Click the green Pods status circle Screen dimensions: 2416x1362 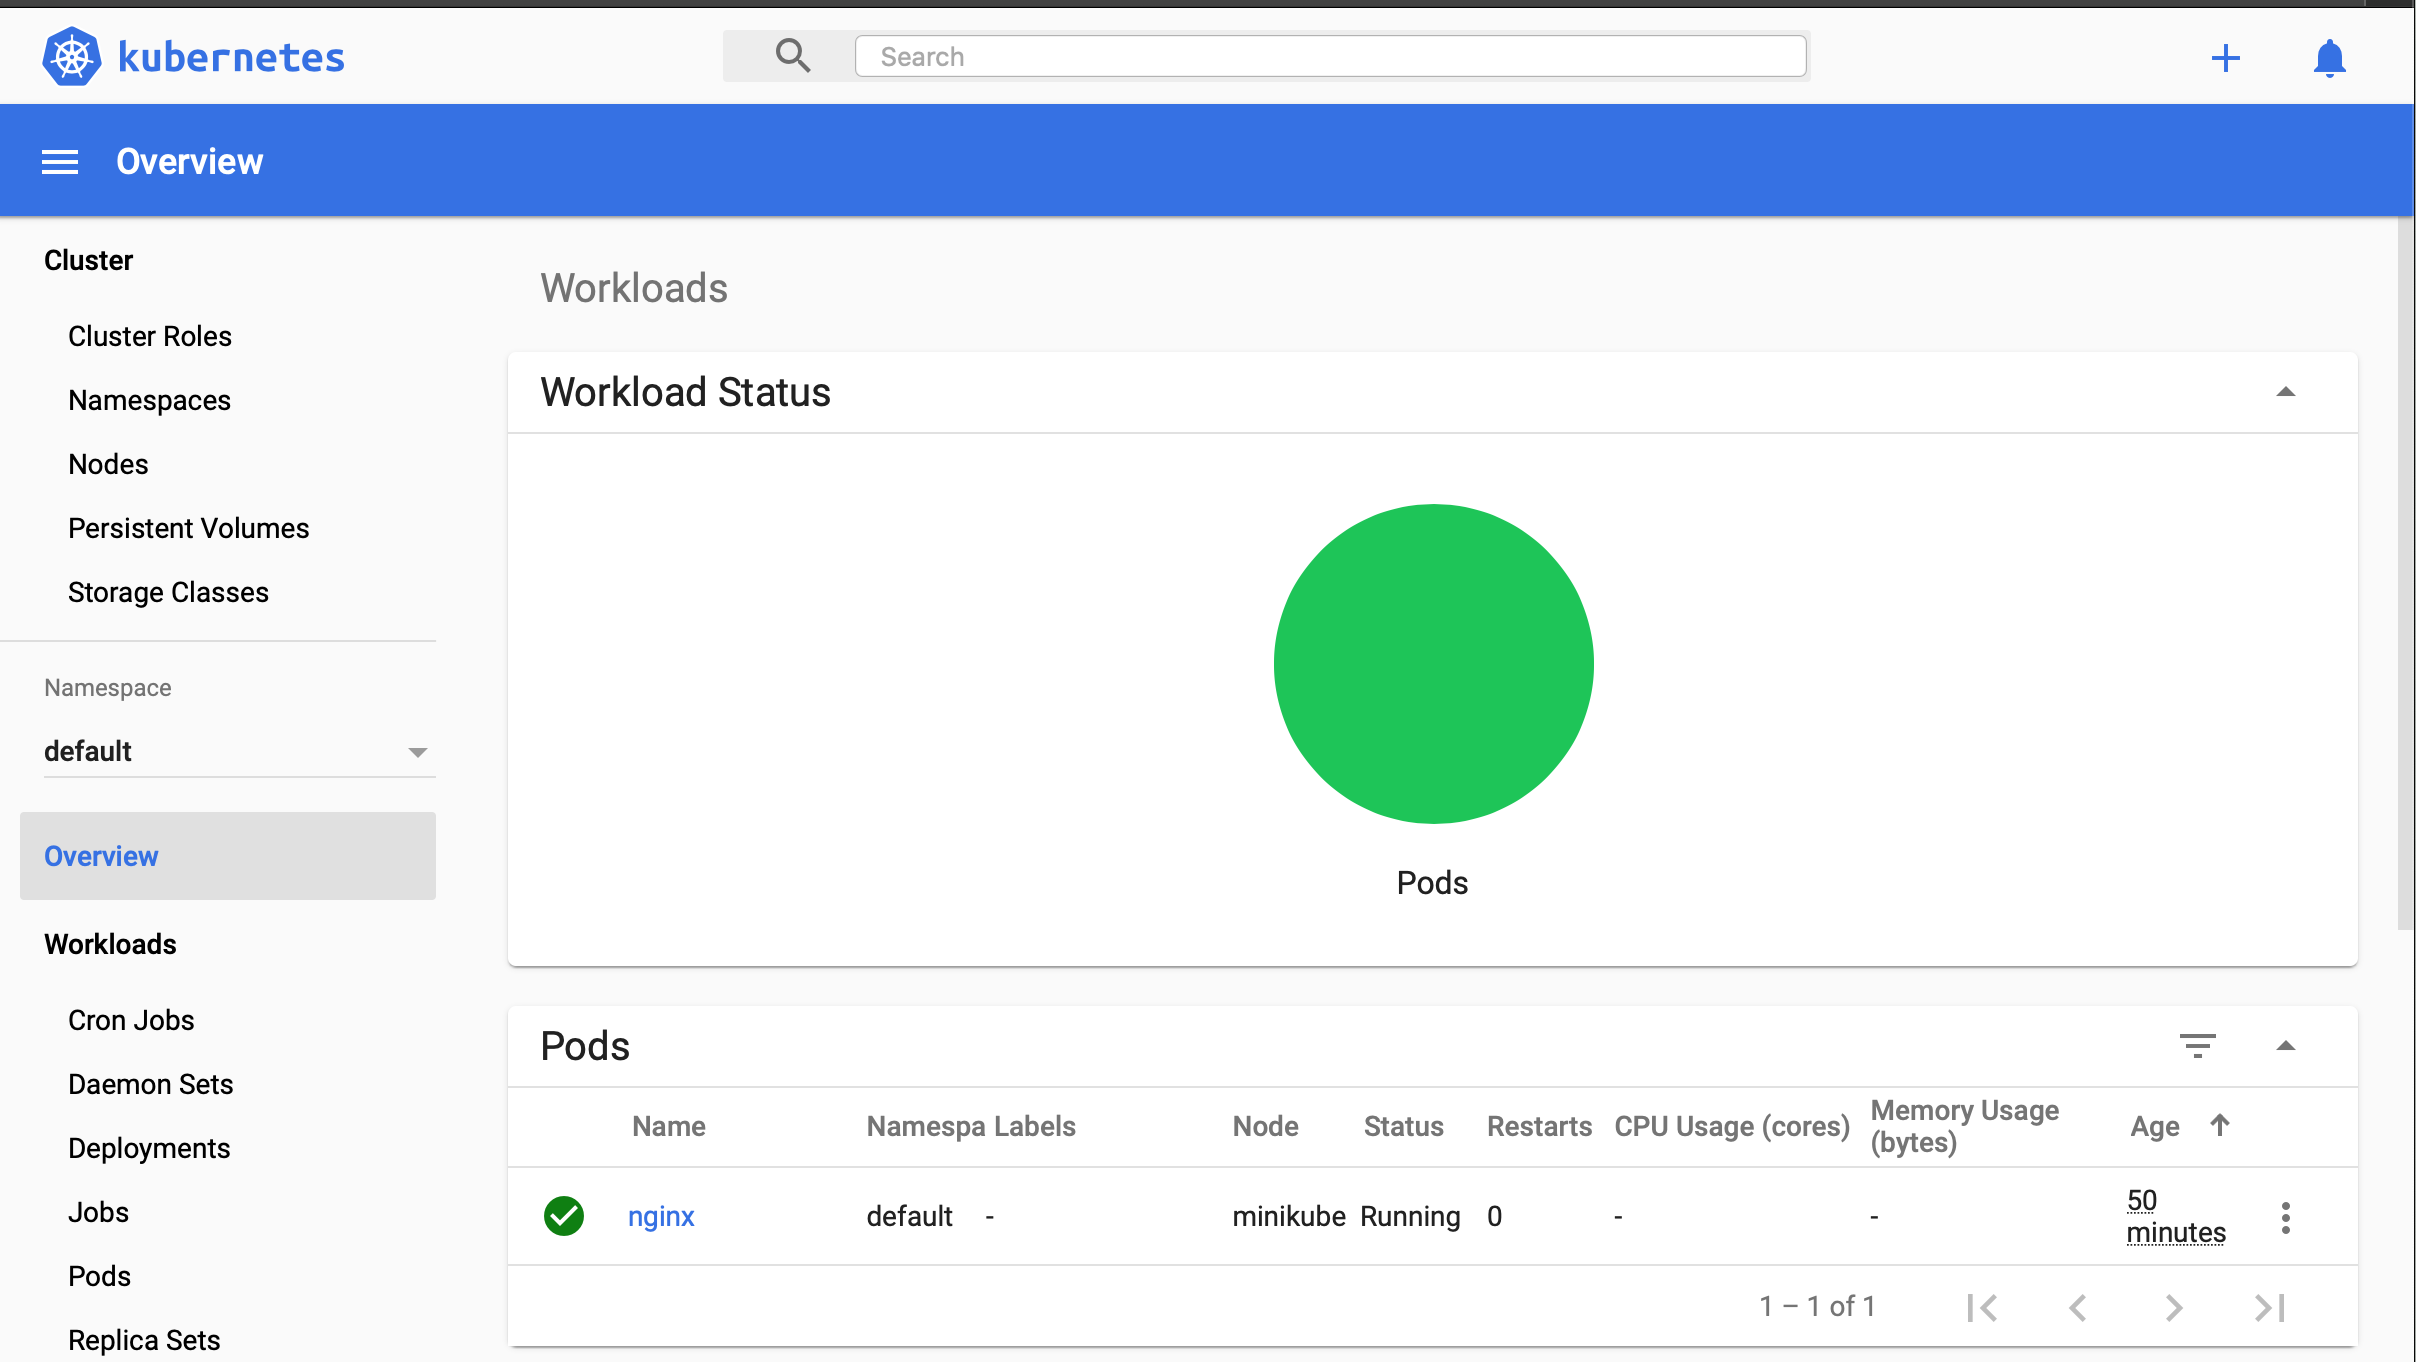[1432, 663]
